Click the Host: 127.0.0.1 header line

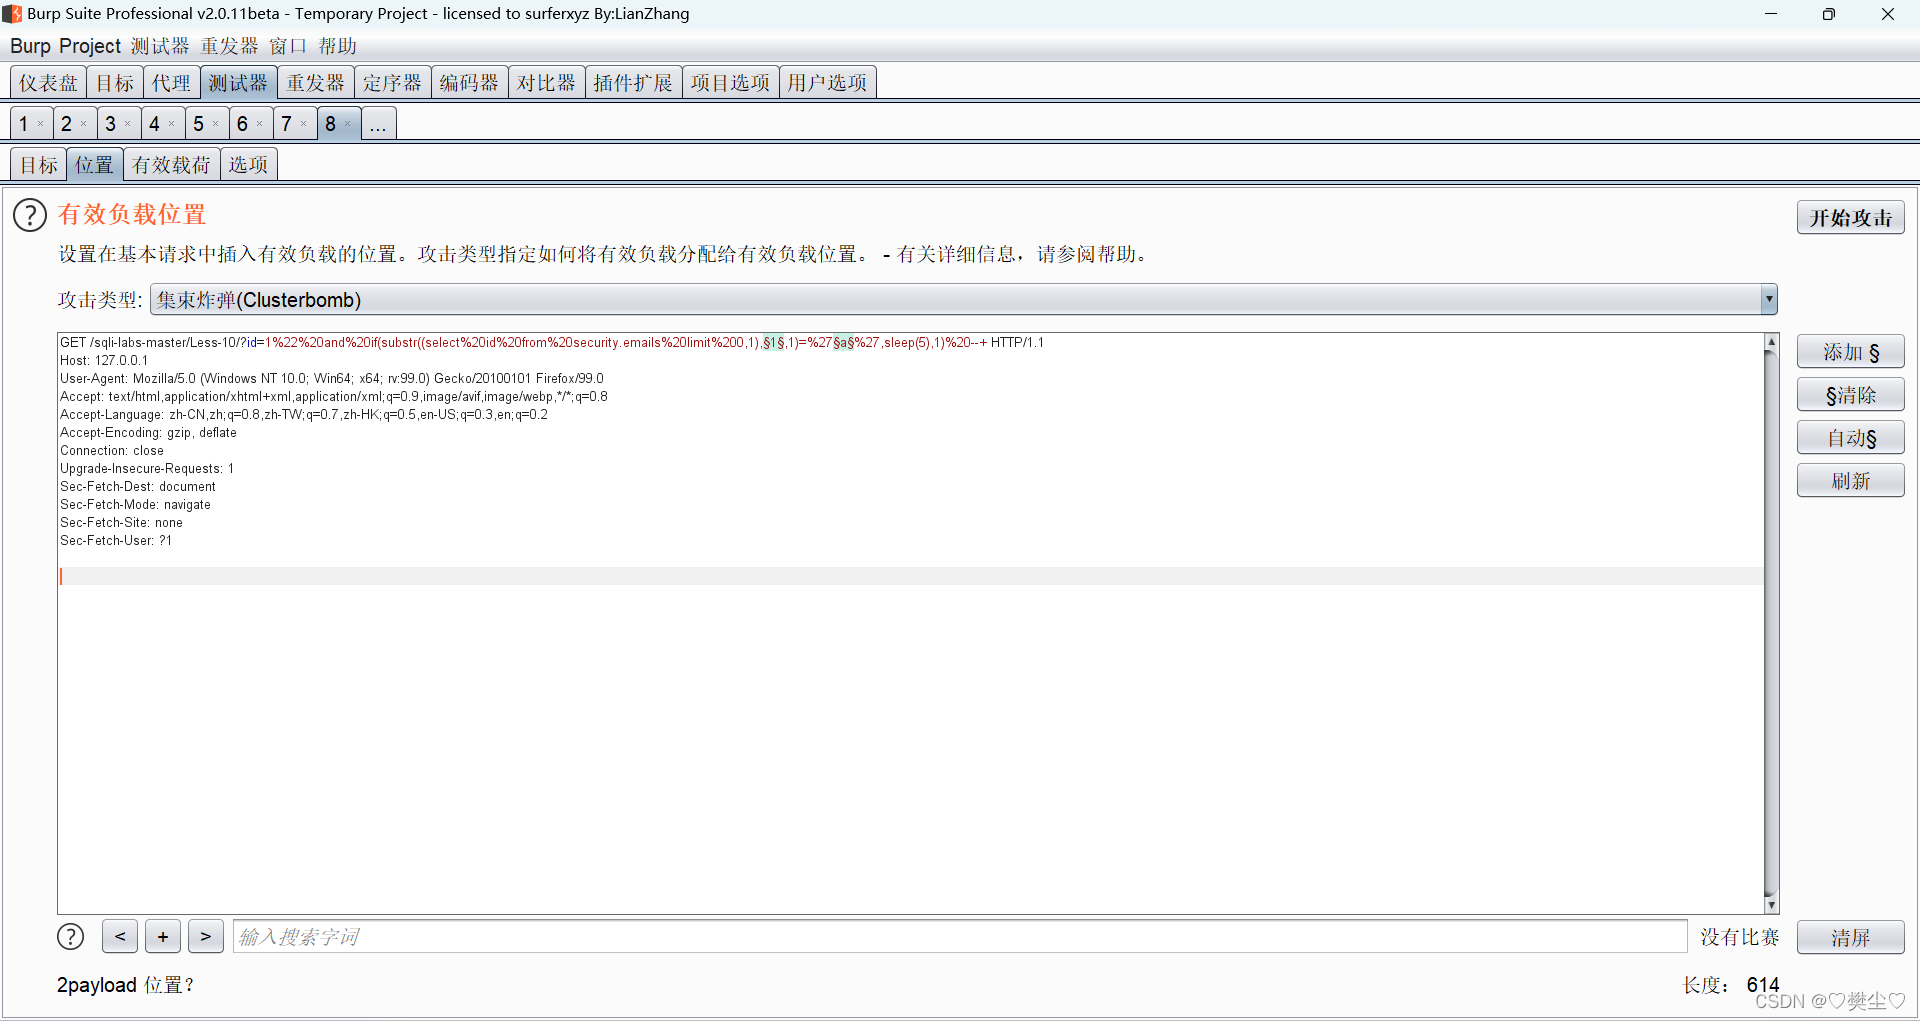click(104, 361)
